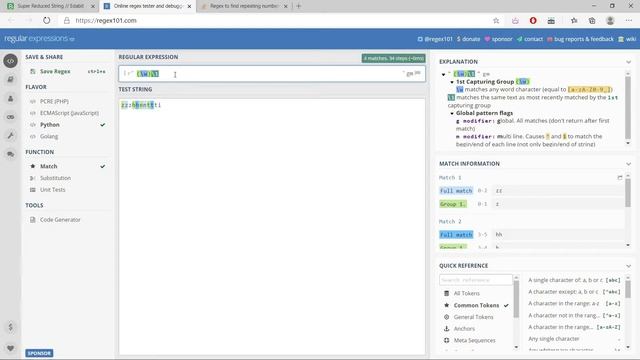
Task: Open a new browser tab
Action: click(x=299, y=6)
